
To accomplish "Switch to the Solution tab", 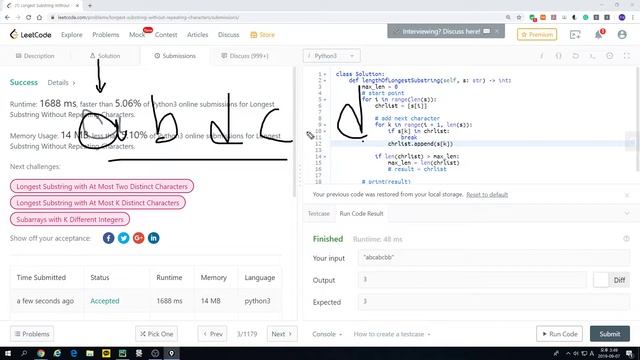I will click(x=105, y=56).
